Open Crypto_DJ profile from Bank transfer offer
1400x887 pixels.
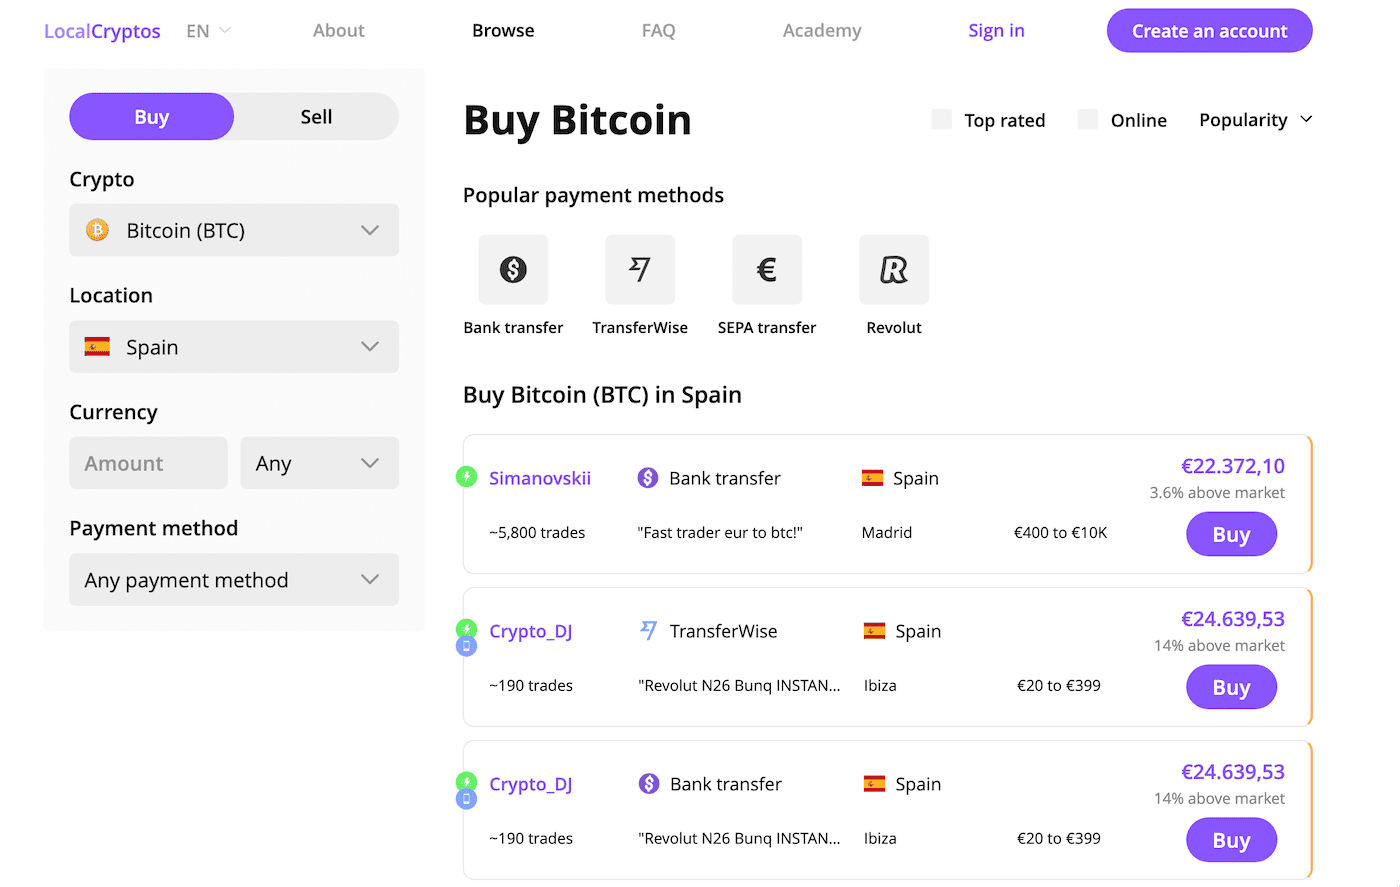point(530,784)
